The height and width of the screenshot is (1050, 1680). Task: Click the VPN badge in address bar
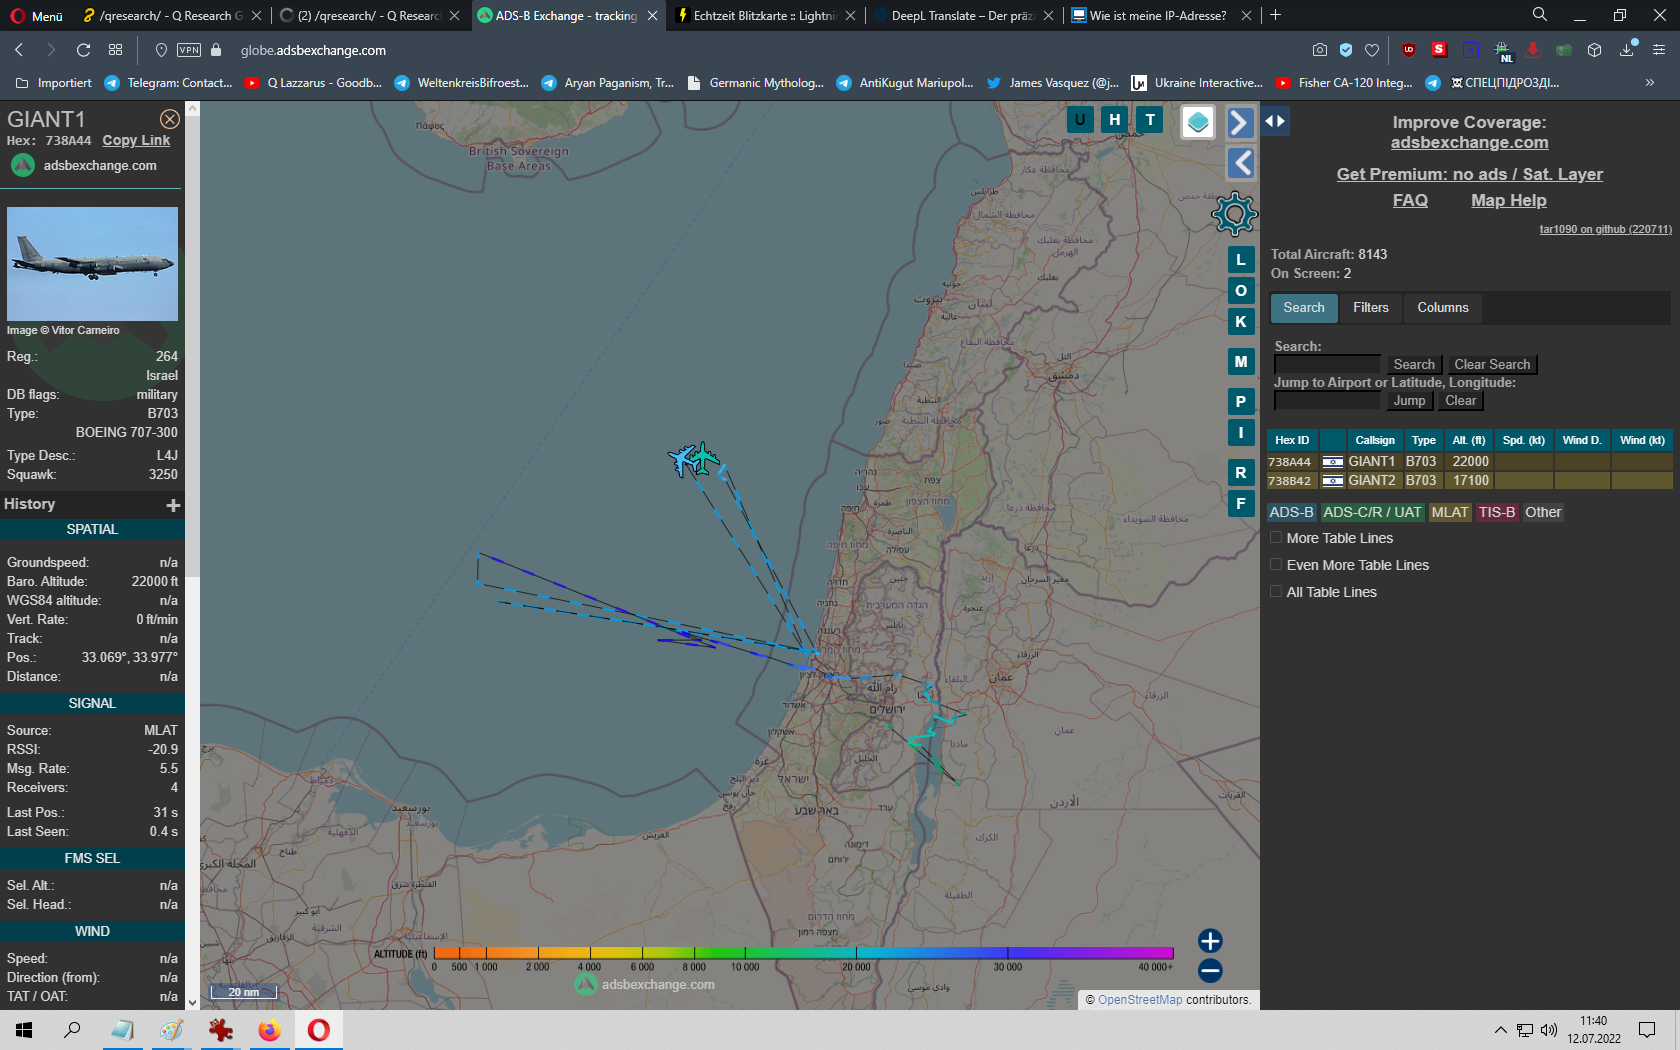click(189, 50)
